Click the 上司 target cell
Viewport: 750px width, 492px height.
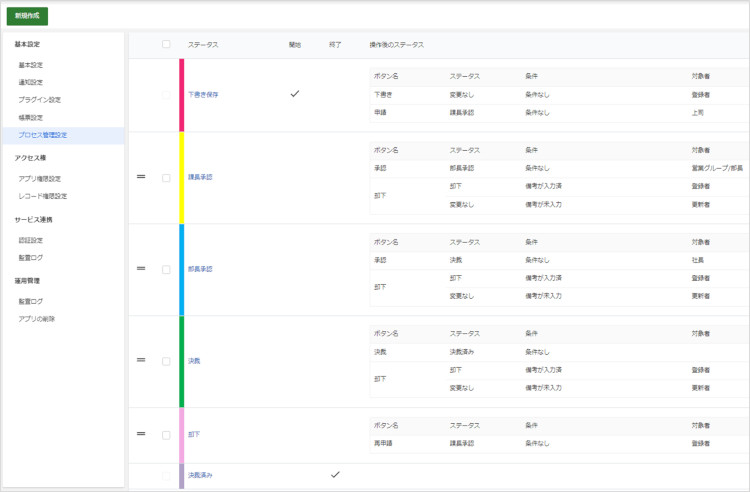coord(698,113)
